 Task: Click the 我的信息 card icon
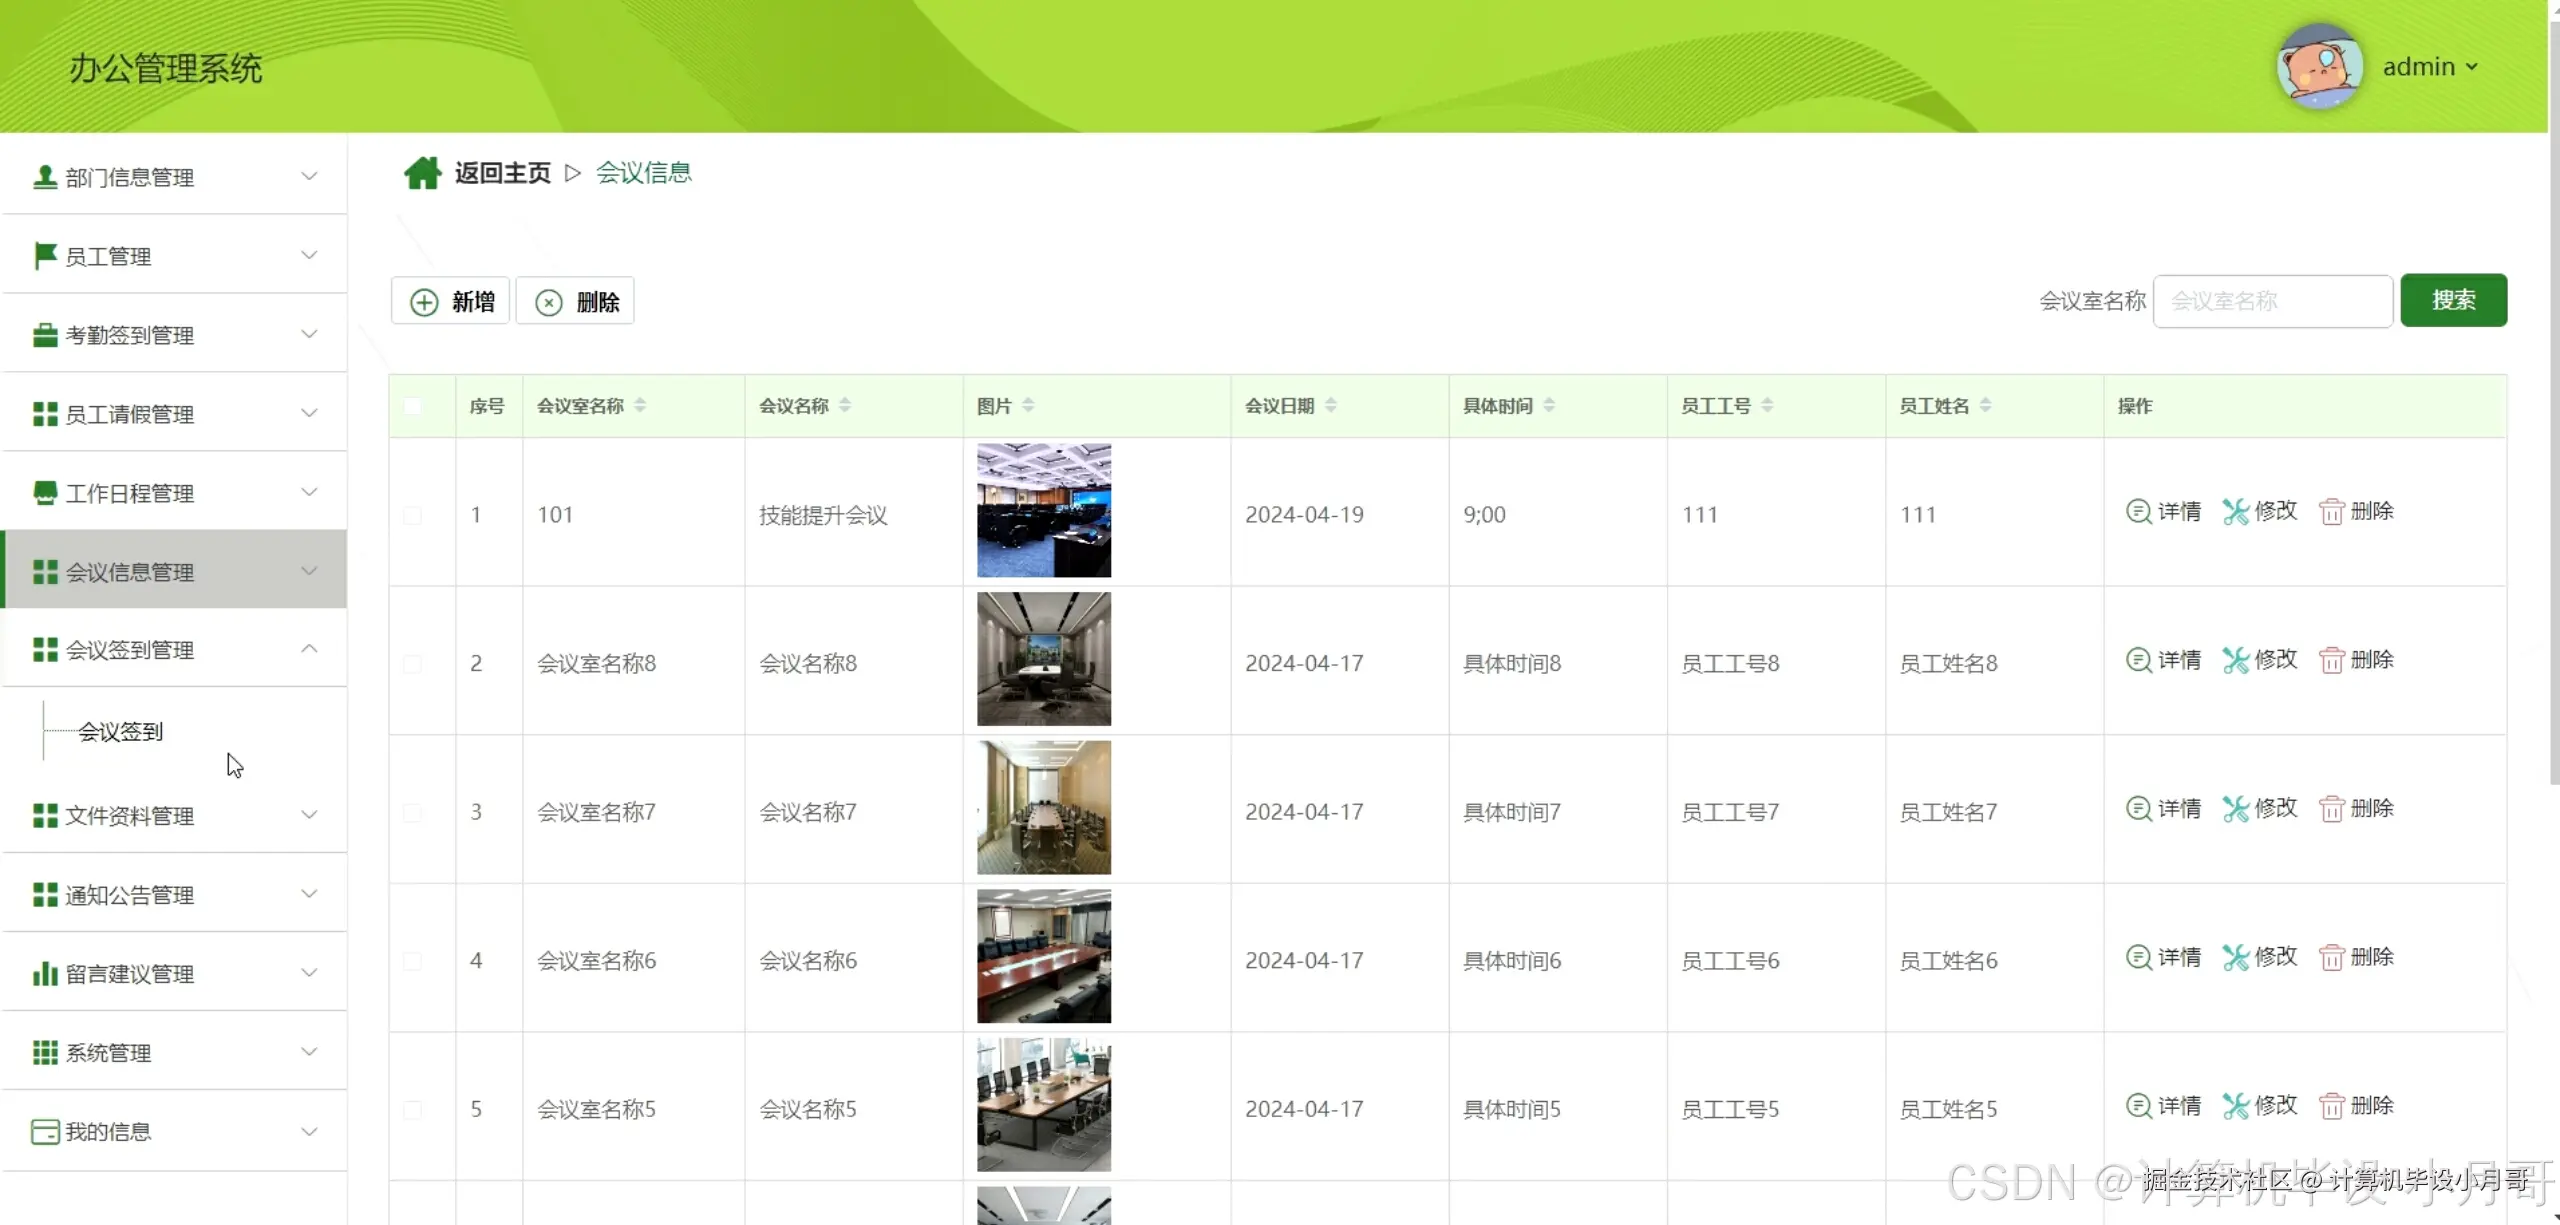45,1131
